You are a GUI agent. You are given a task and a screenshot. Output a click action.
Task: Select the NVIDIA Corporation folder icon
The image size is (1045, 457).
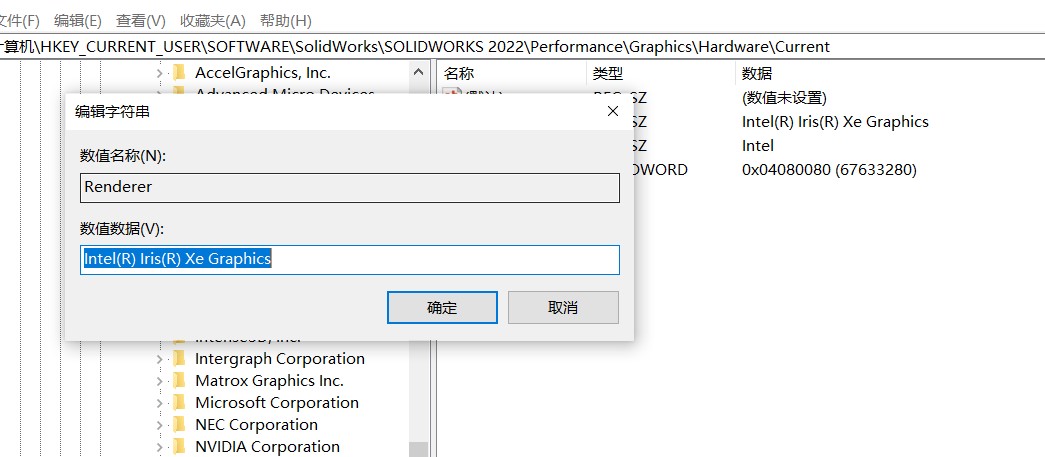coord(179,446)
